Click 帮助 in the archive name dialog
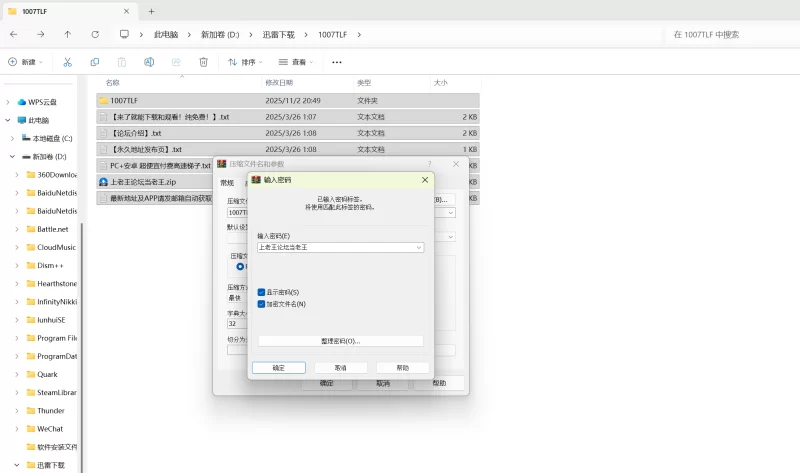 click(x=439, y=383)
